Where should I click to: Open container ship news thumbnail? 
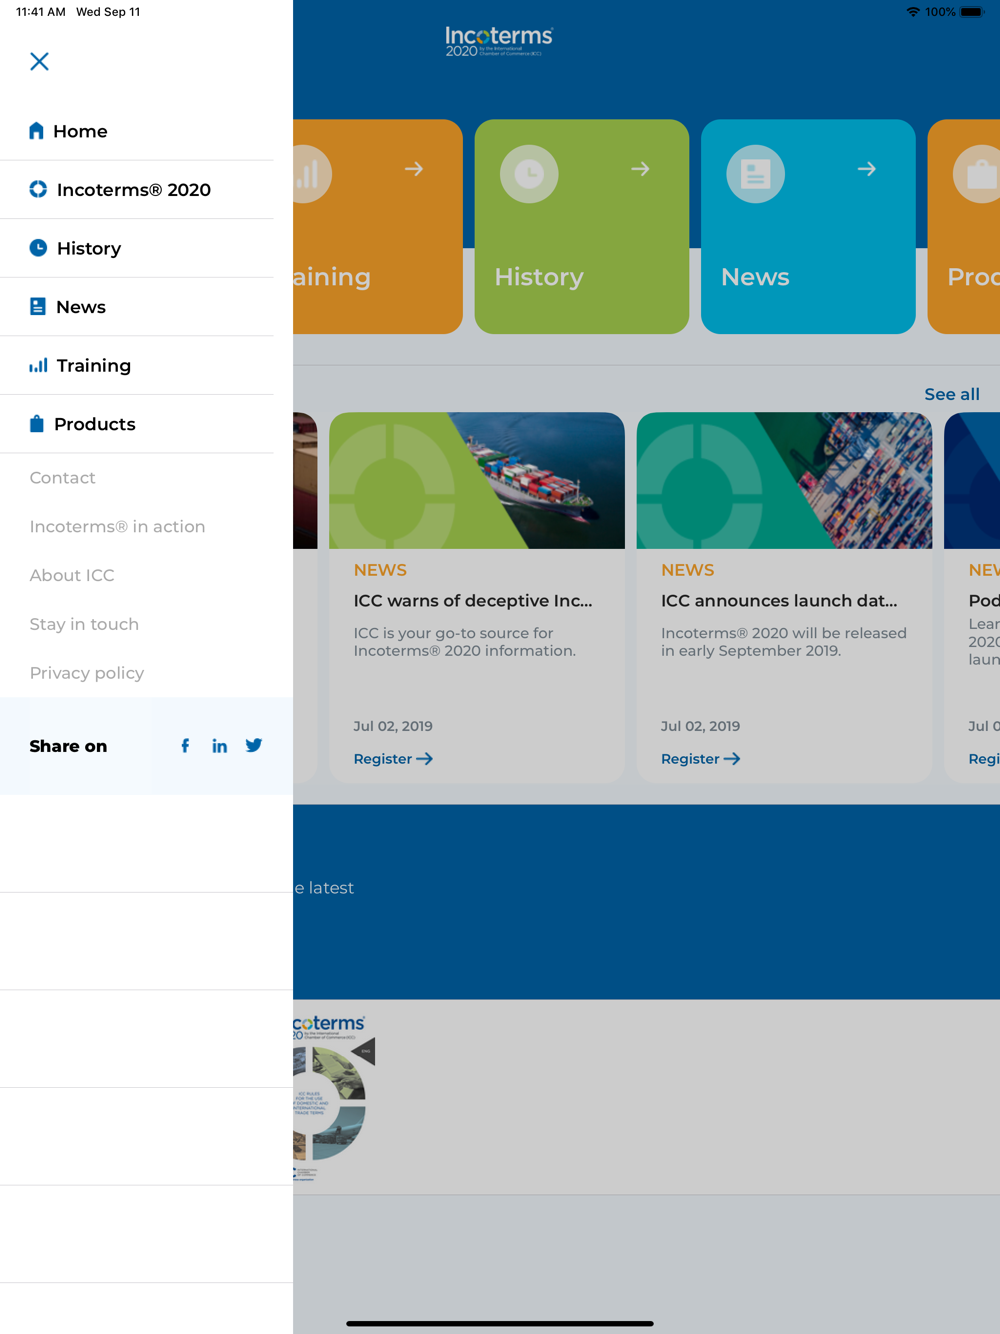click(477, 480)
